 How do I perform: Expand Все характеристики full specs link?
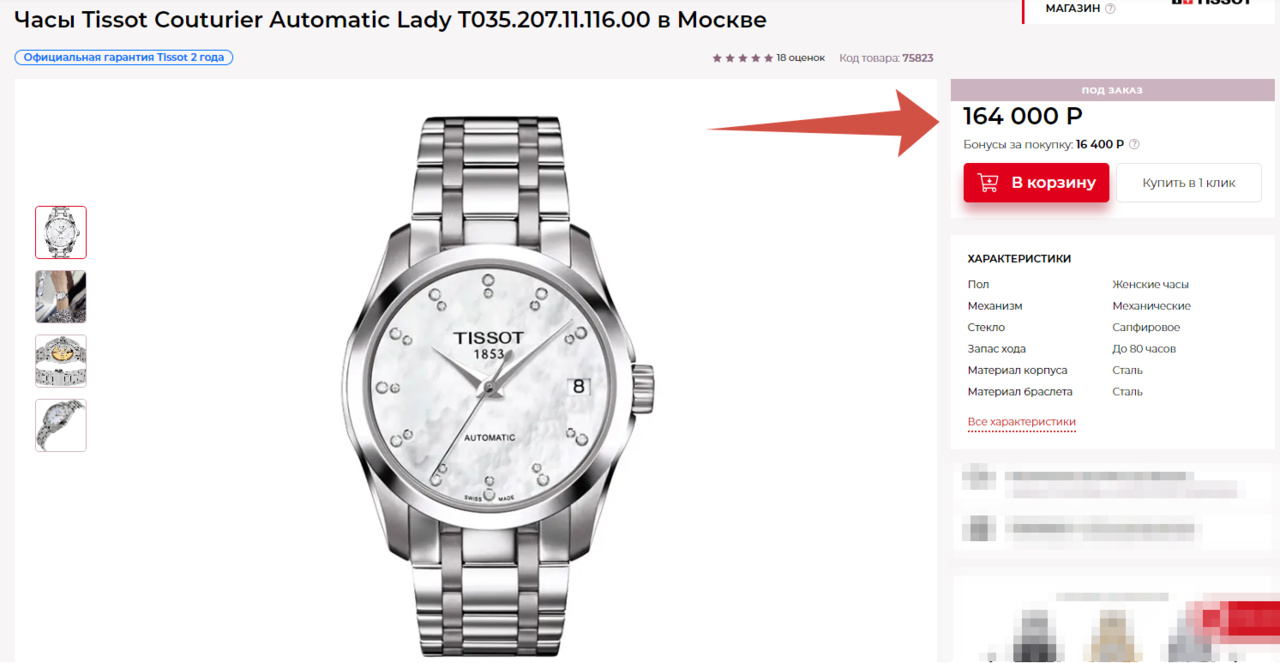1021,422
